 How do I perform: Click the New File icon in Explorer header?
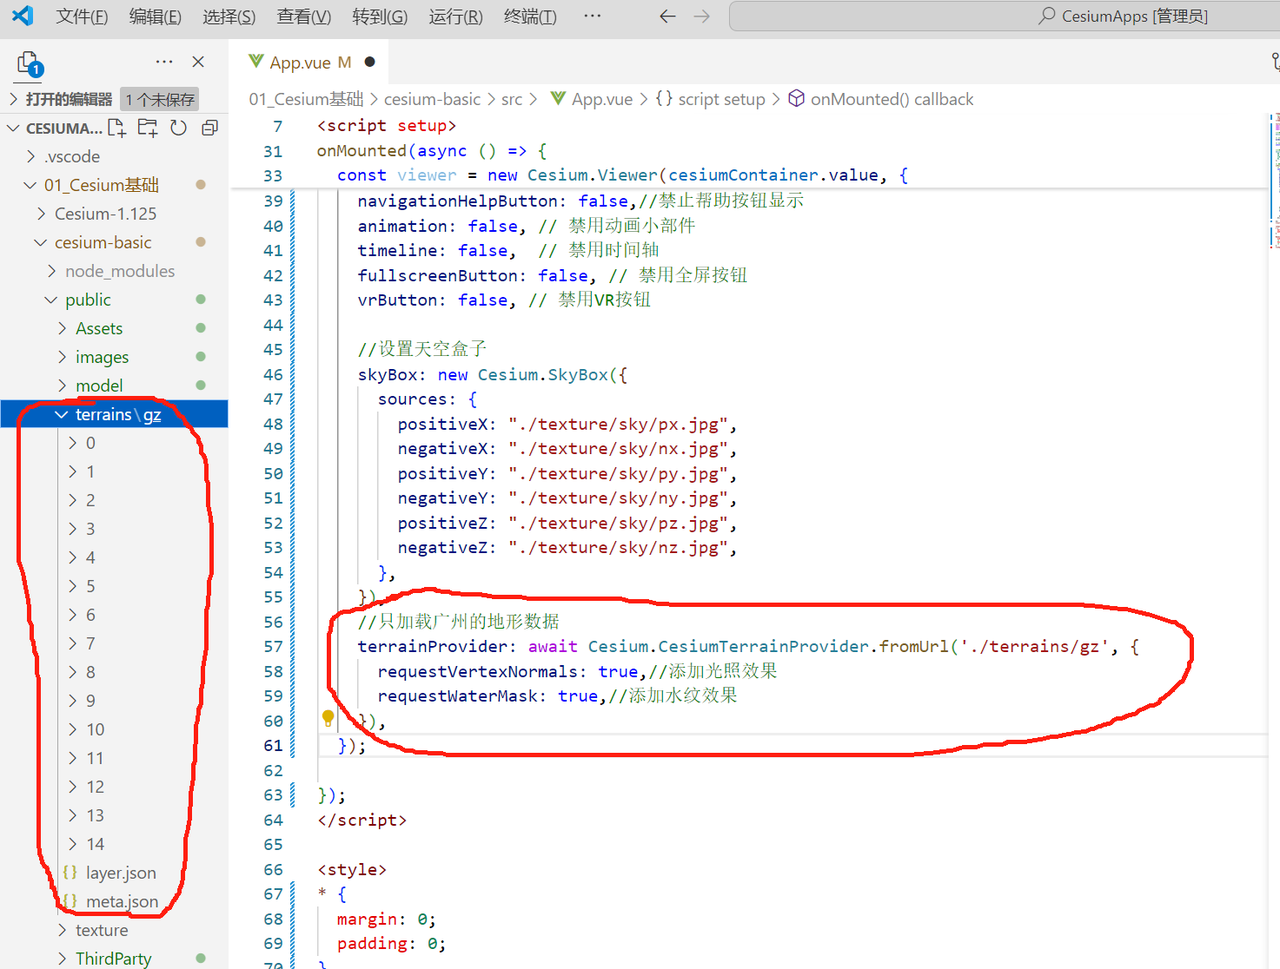point(117,128)
